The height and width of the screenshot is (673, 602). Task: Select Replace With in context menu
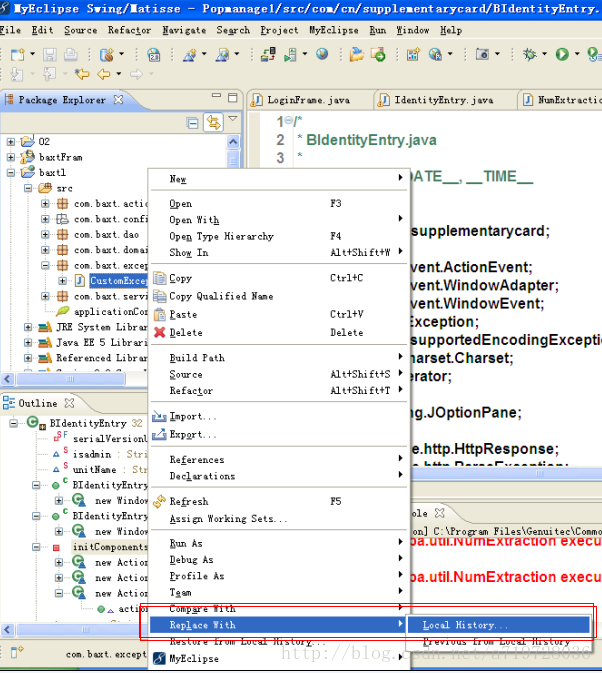tap(279, 625)
